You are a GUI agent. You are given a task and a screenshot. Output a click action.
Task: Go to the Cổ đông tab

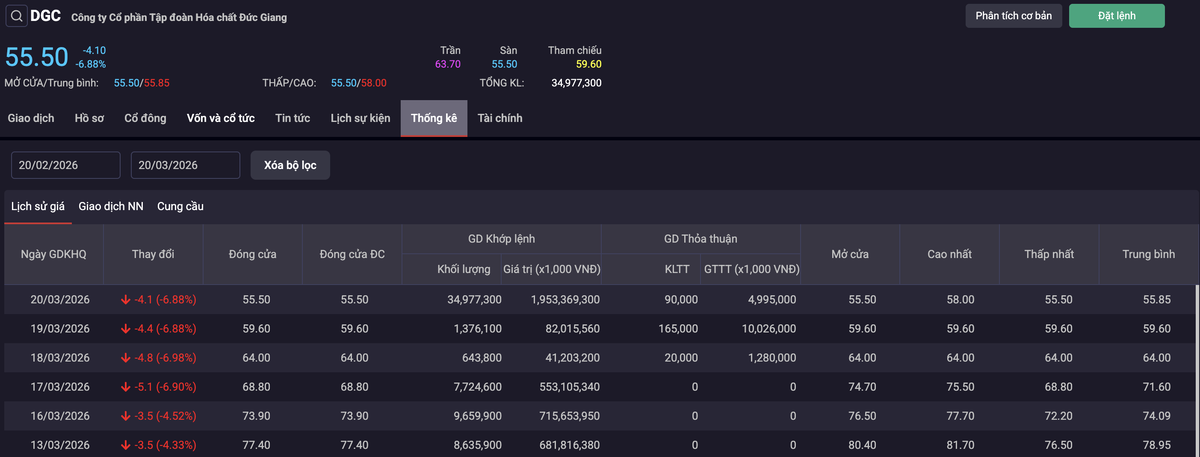point(145,118)
